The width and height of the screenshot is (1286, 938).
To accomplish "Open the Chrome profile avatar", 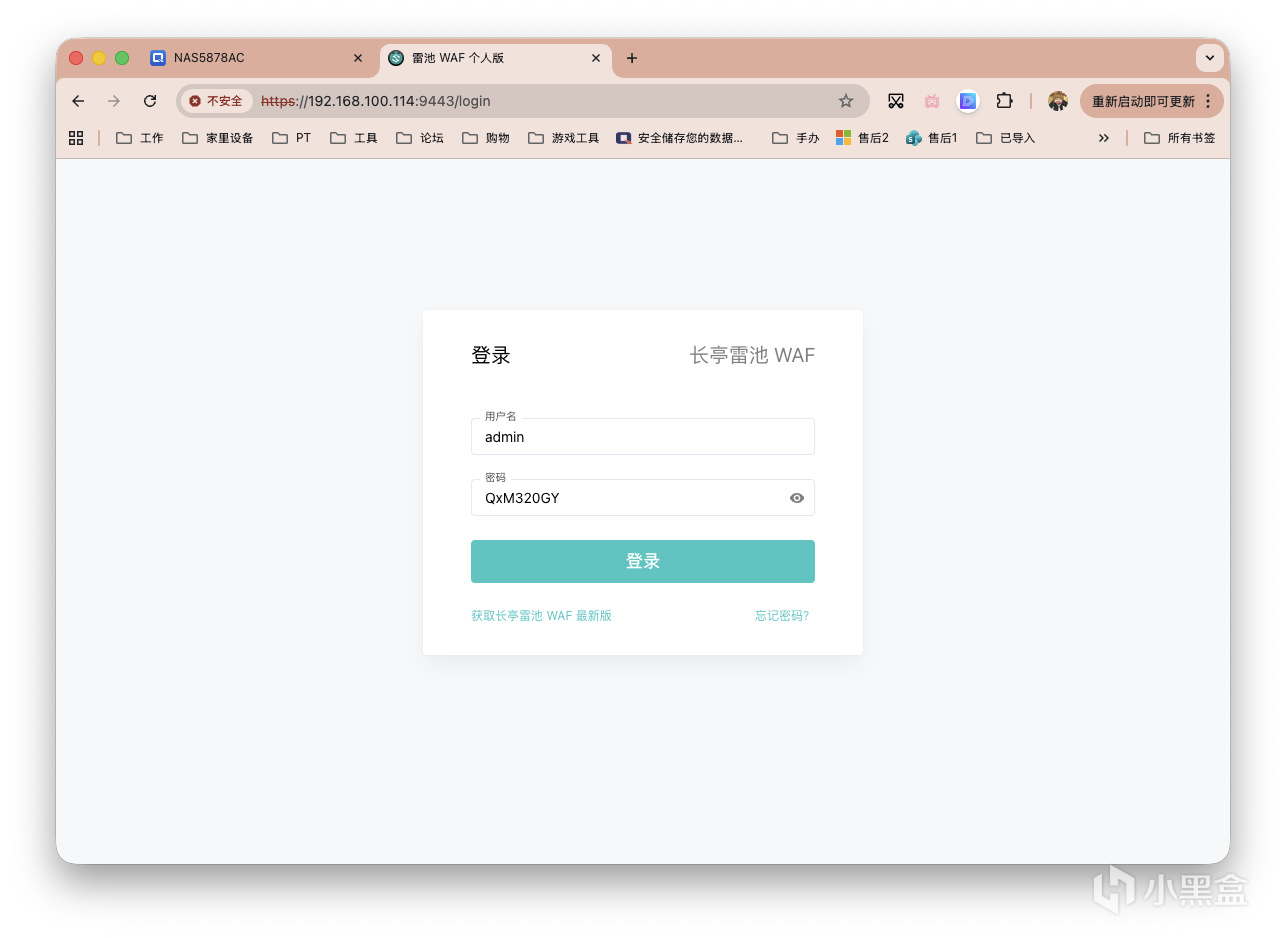I will pyautogui.click(x=1058, y=101).
